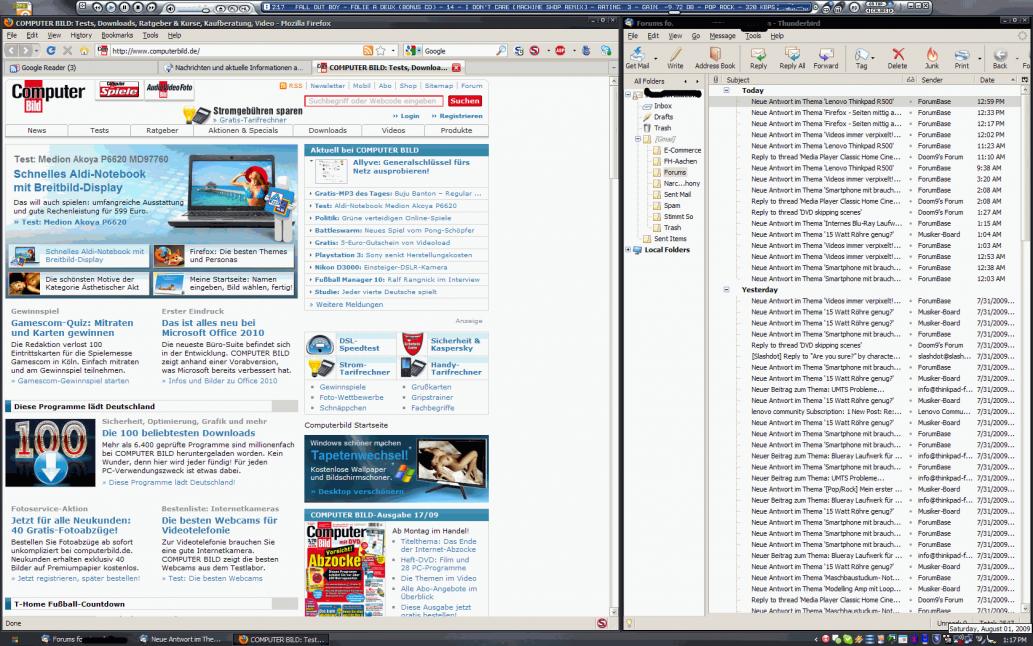Print the selected message

[962, 58]
